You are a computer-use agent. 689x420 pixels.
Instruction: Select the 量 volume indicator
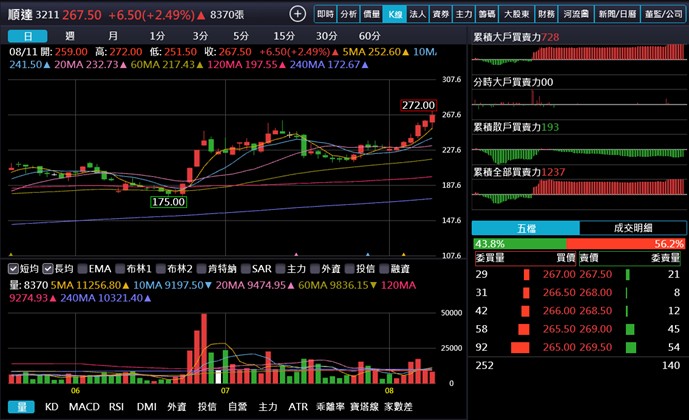click(x=21, y=407)
